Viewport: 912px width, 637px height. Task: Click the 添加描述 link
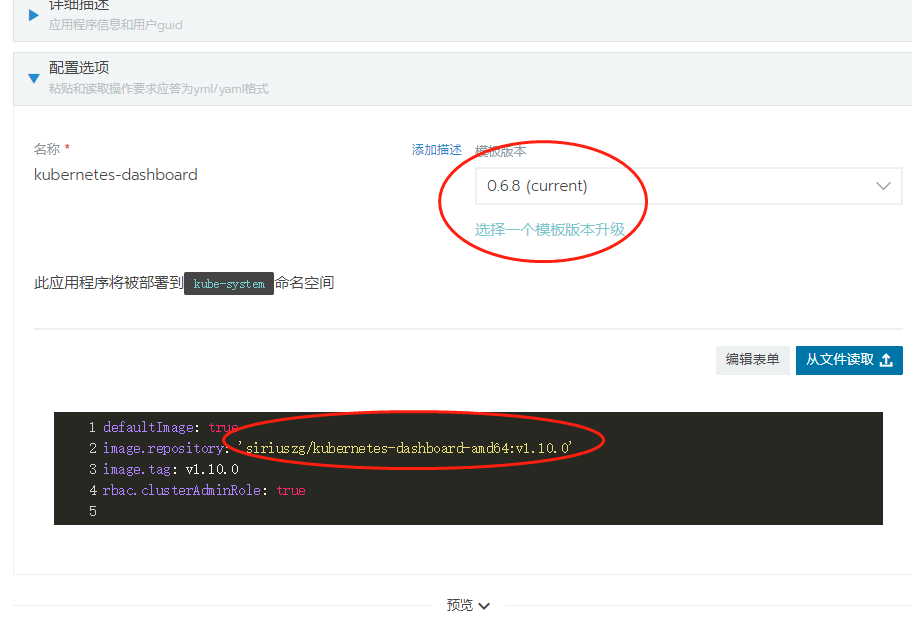(435, 149)
